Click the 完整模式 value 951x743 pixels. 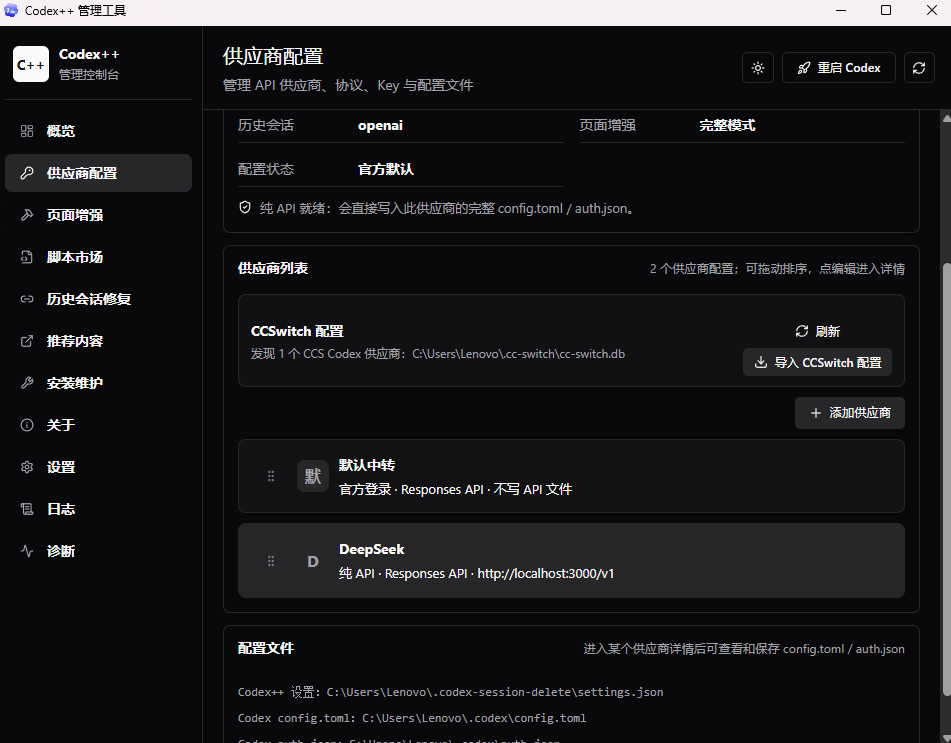[727, 126]
